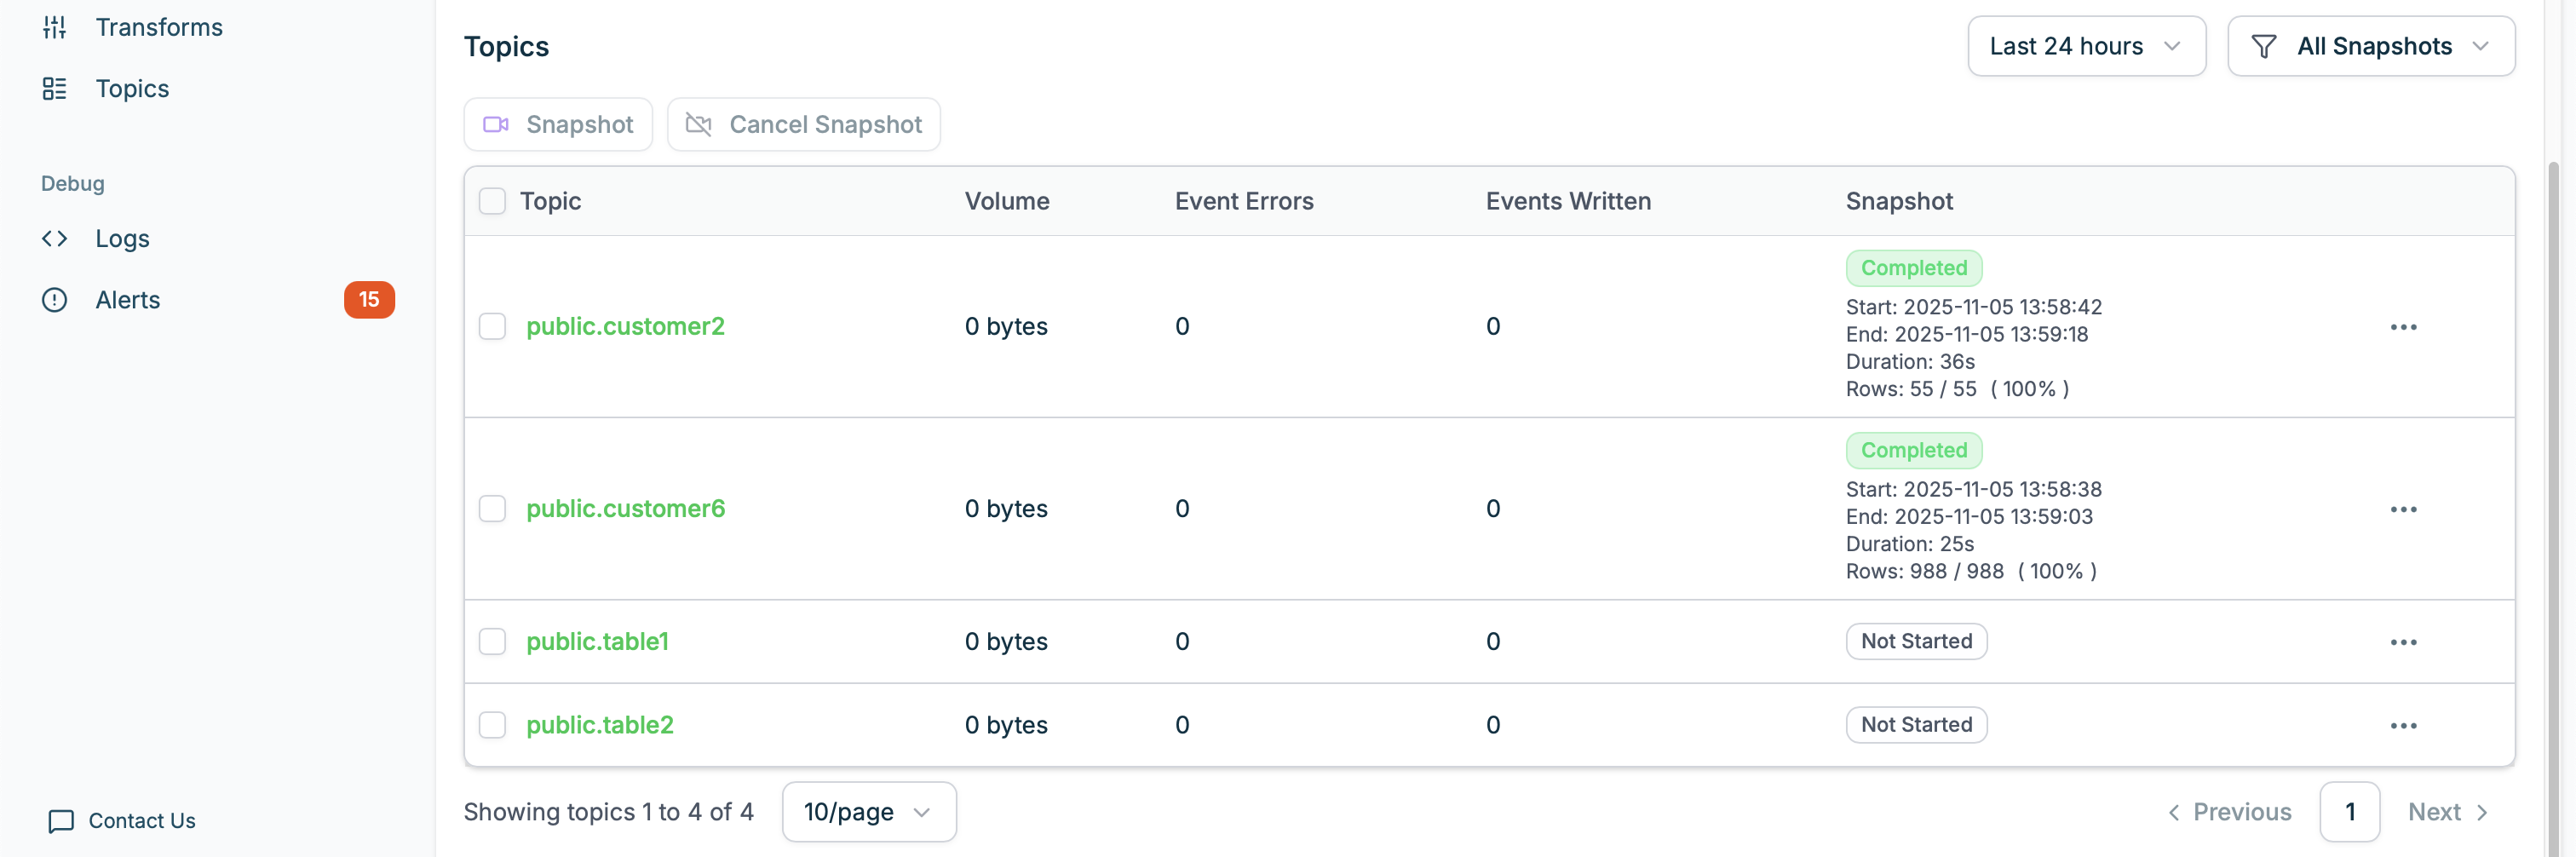The height and width of the screenshot is (857, 2576).
Task: Toggle the select-all Topic header checkbox
Action: pos(492,201)
